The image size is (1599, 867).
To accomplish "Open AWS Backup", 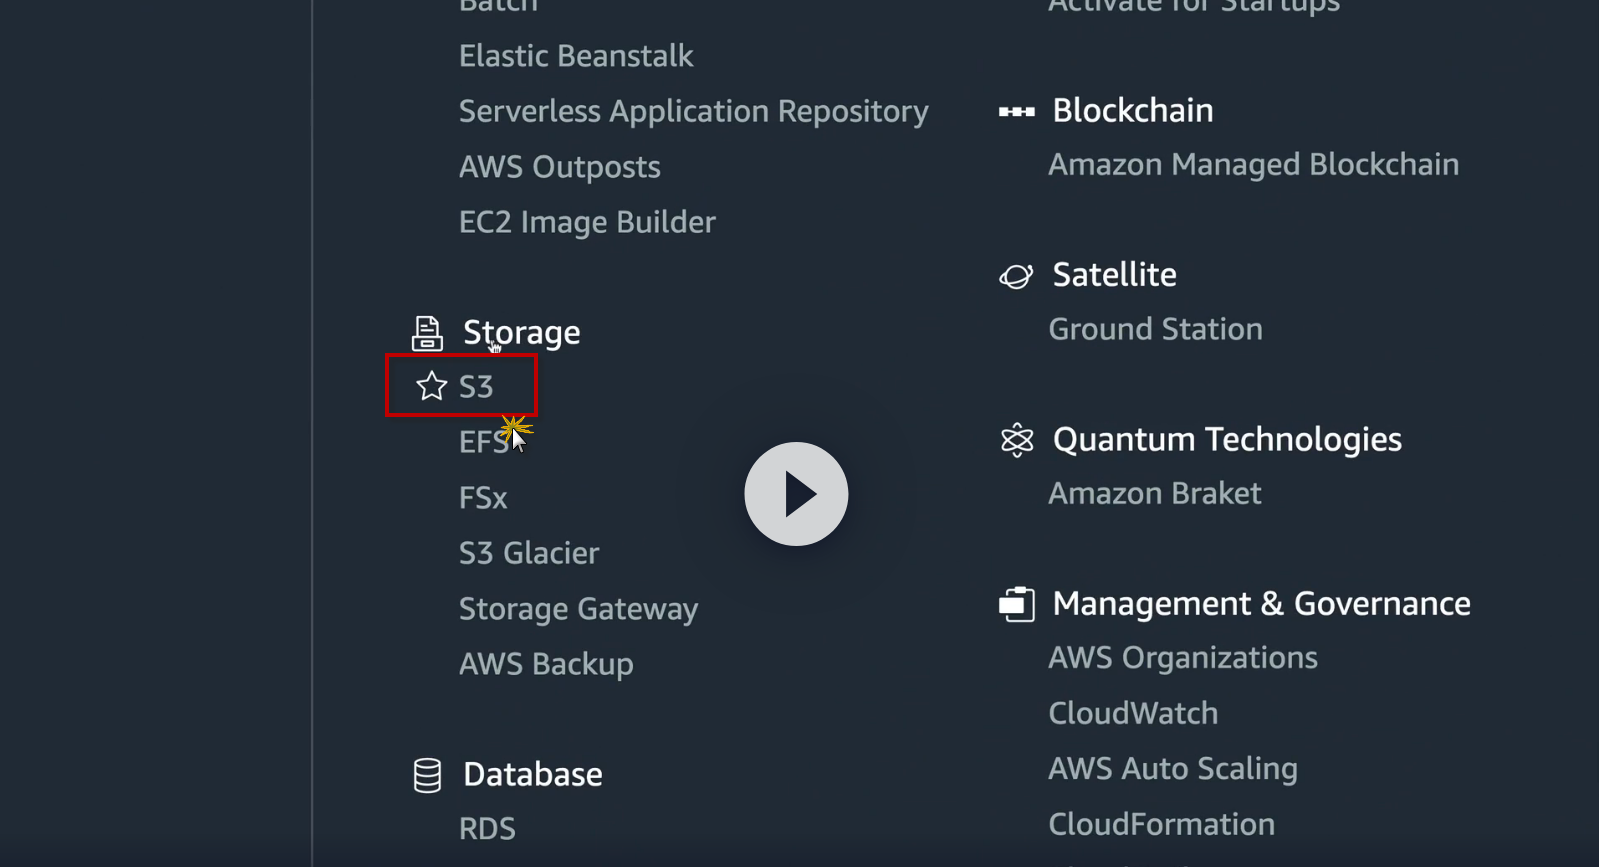I will click(x=546, y=664).
